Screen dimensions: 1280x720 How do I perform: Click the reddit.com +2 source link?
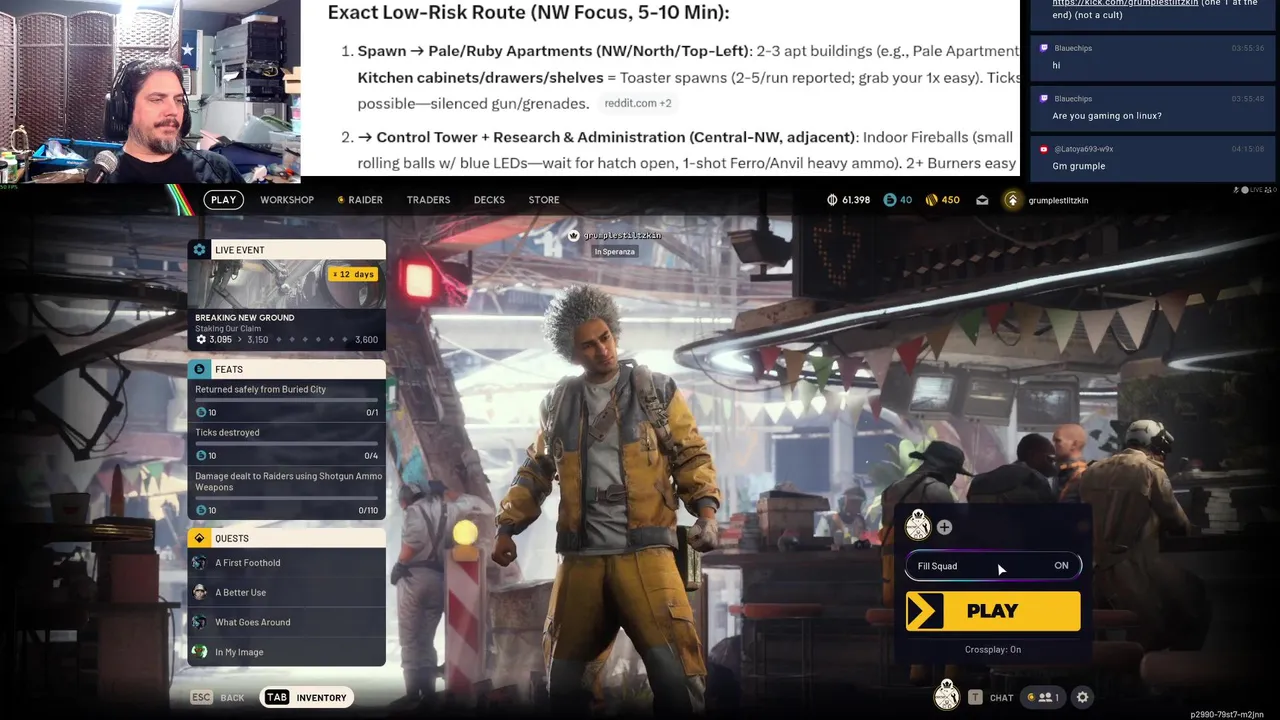click(638, 103)
